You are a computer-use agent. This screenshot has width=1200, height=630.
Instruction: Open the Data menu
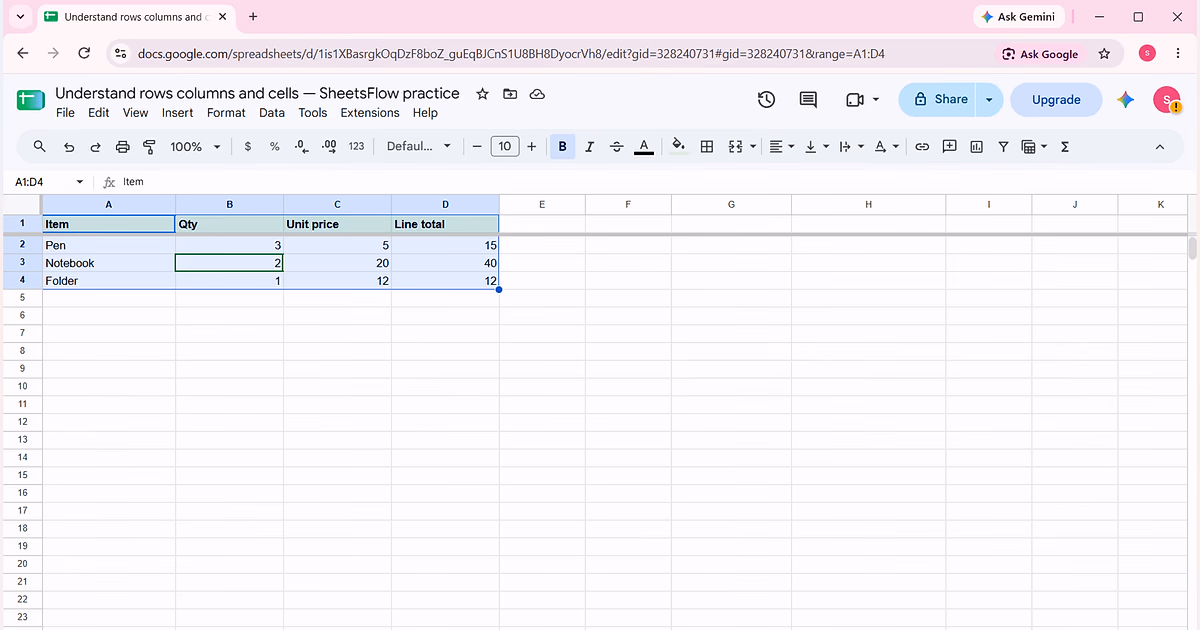click(x=272, y=113)
